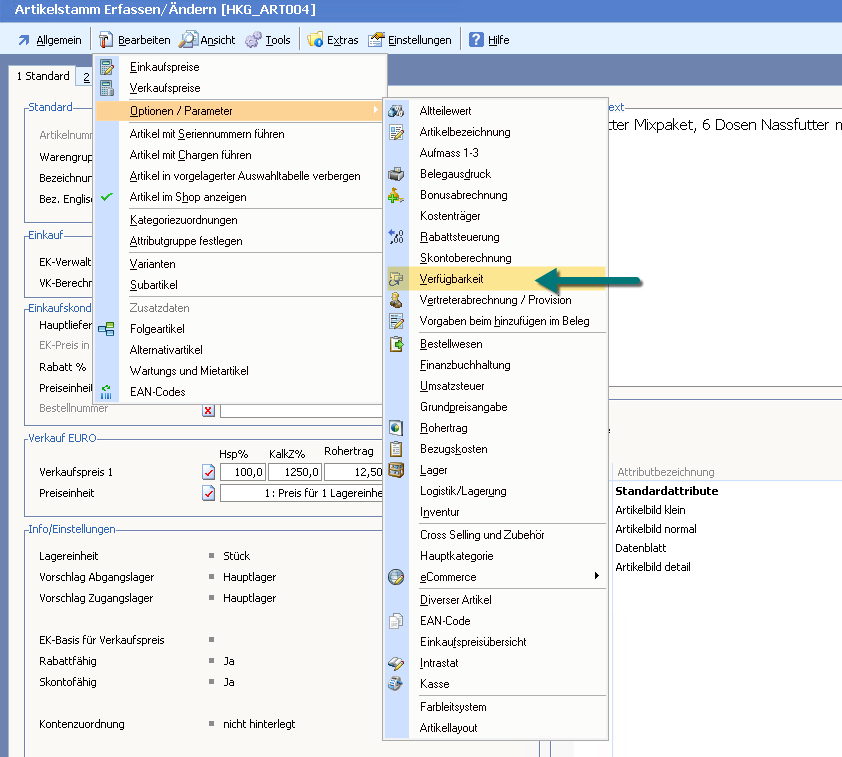Click the Bestellwesen icon
This screenshot has width=842, height=757.
[396, 344]
